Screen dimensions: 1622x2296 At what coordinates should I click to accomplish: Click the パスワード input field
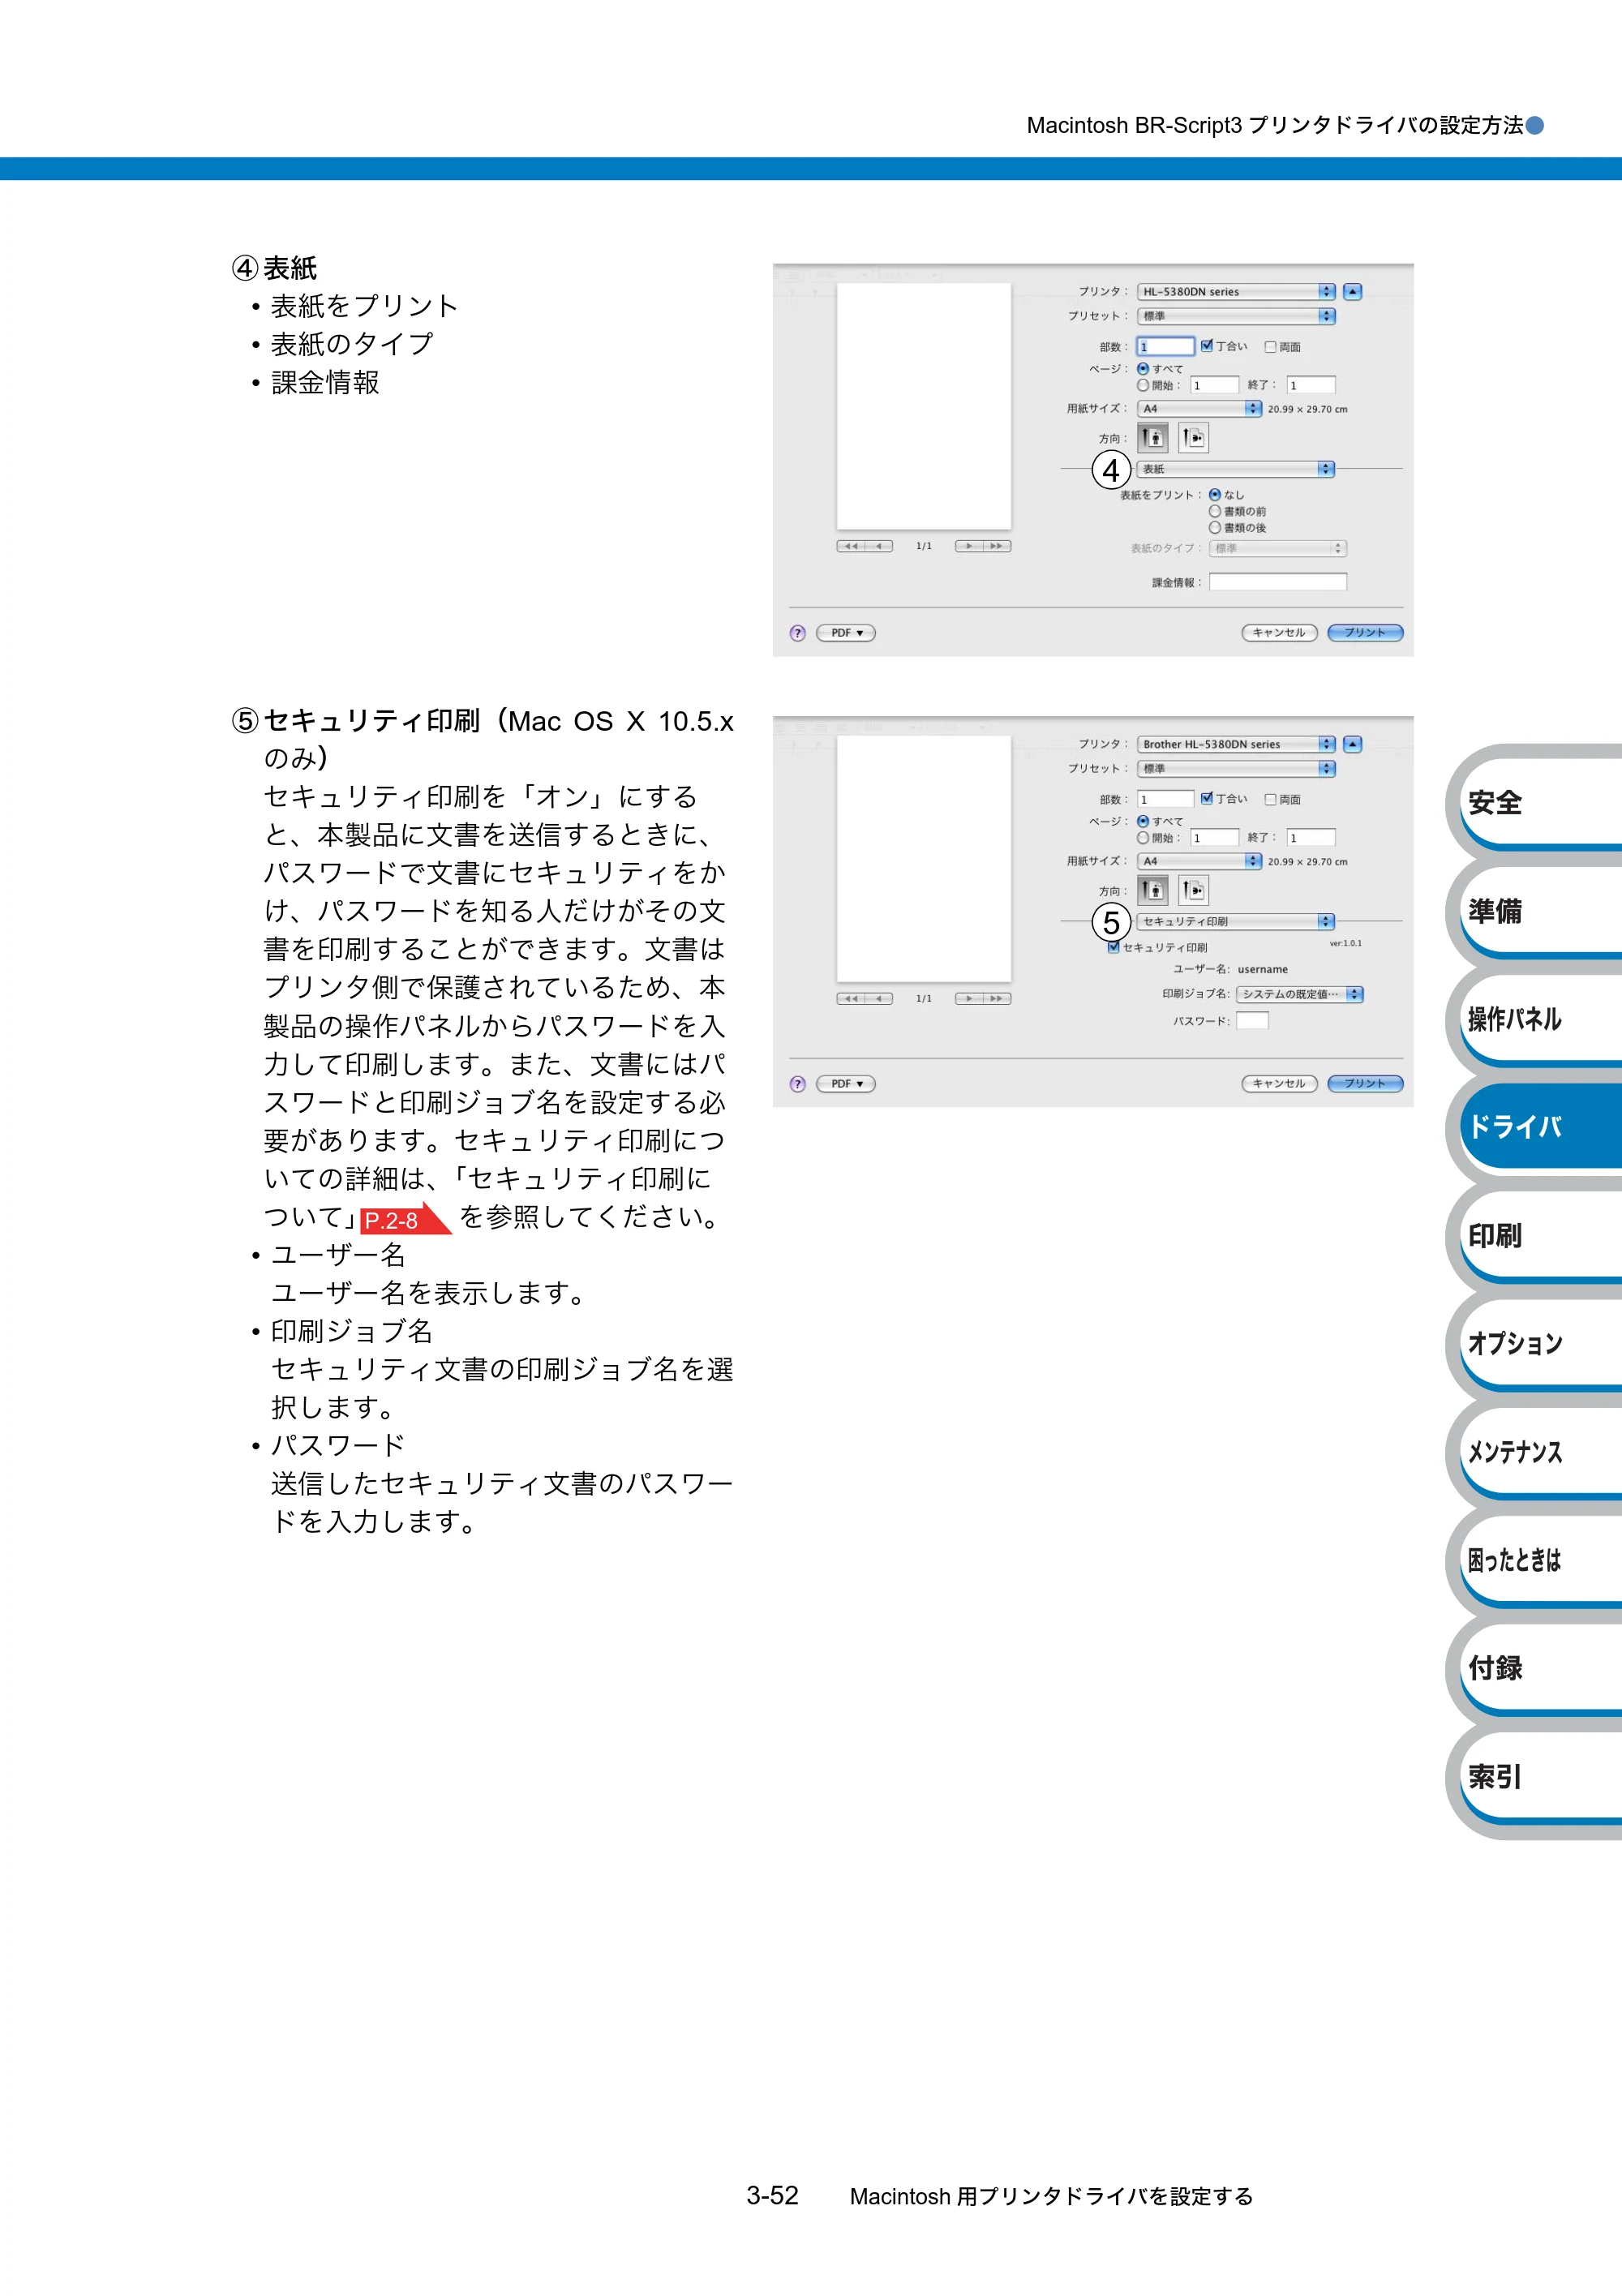coord(1252,1021)
